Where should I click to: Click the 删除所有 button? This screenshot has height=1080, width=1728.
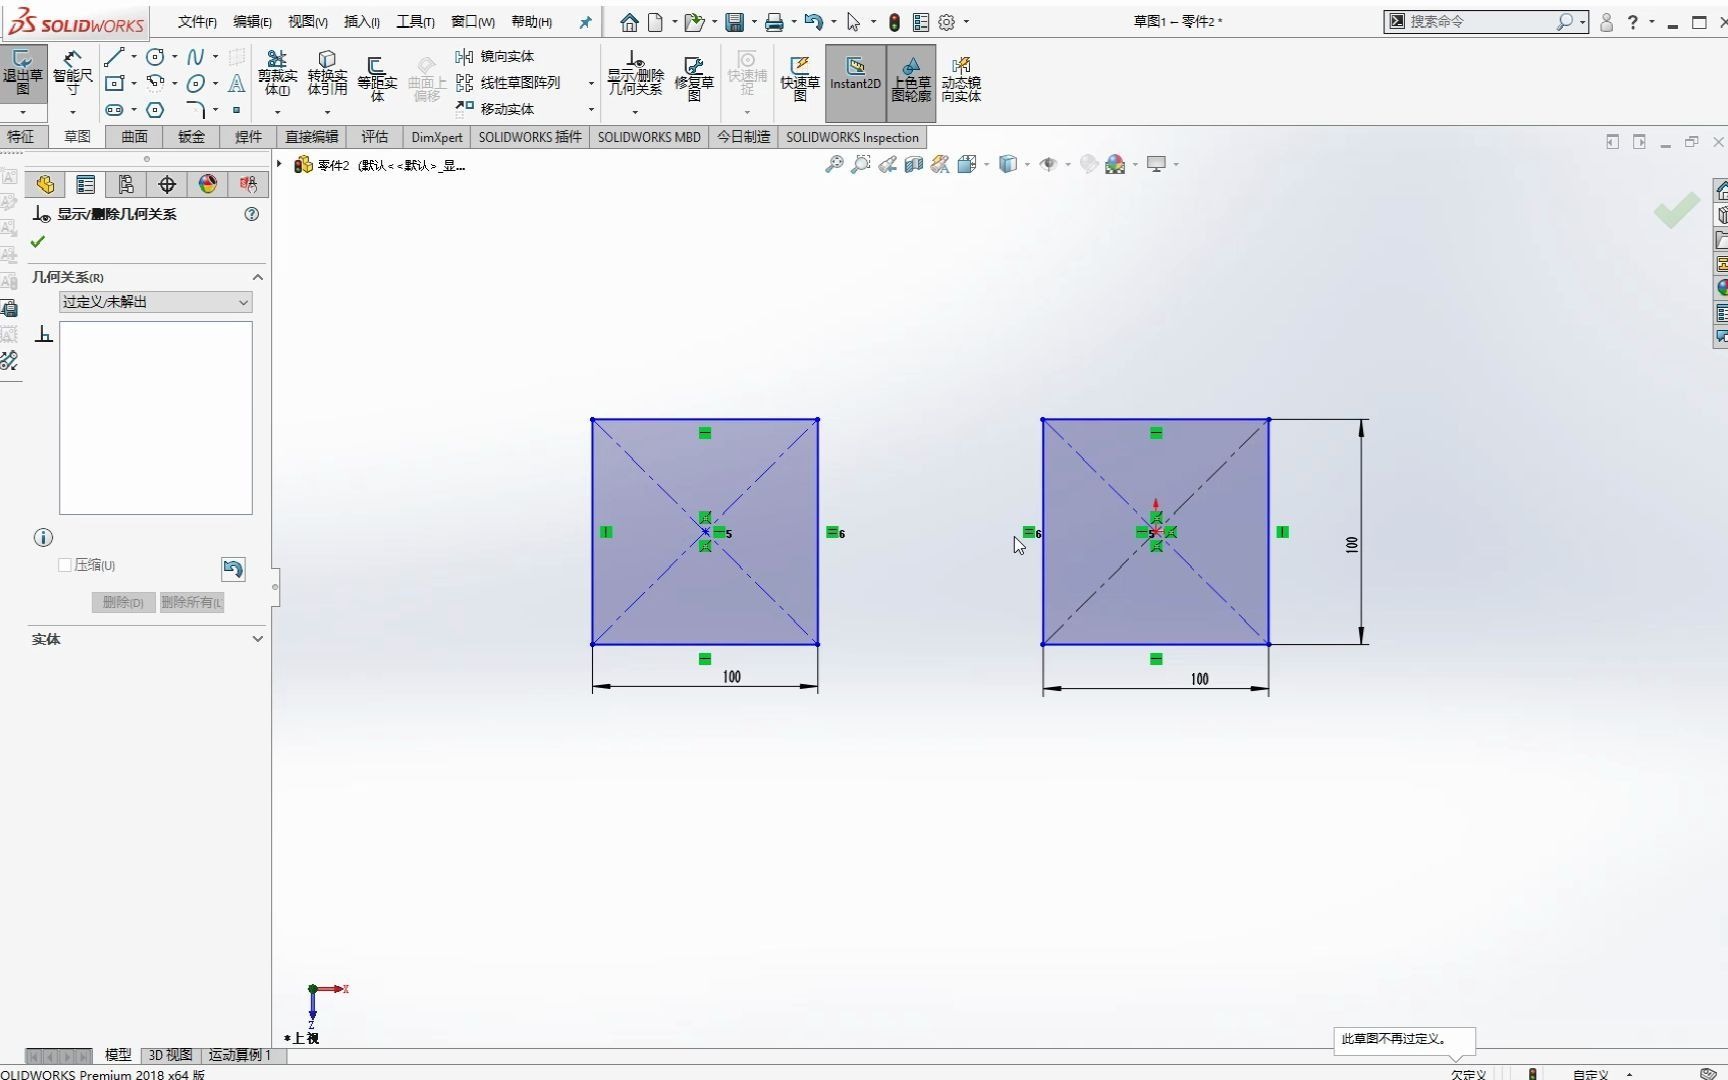tap(190, 602)
